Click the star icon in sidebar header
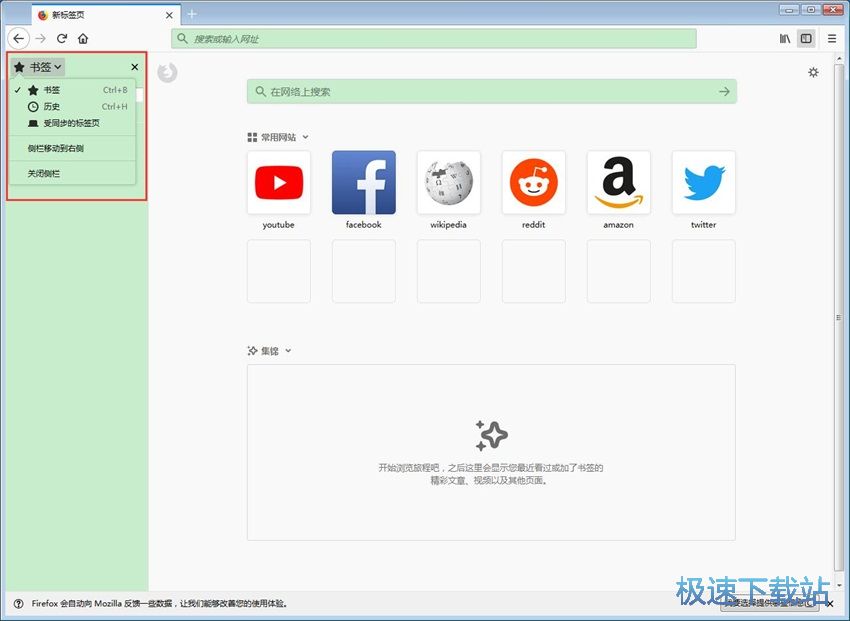 point(20,67)
